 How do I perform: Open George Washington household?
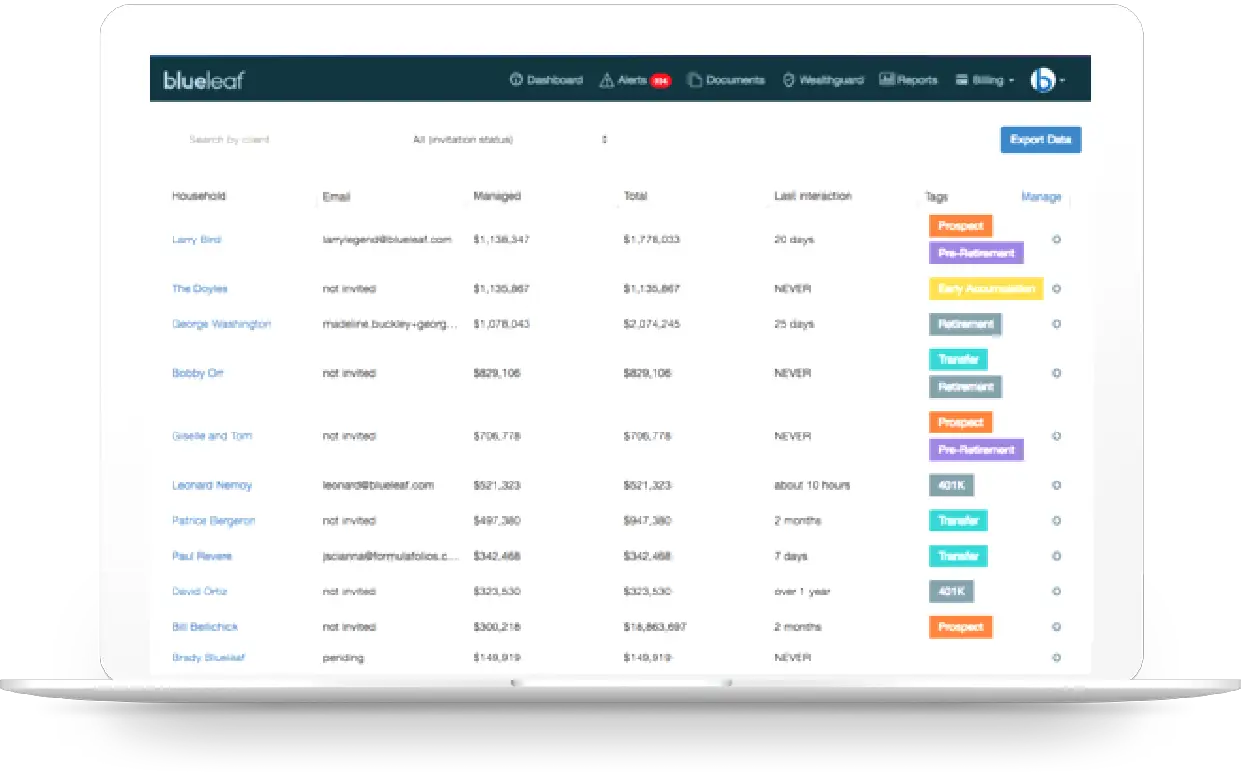(221, 324)
